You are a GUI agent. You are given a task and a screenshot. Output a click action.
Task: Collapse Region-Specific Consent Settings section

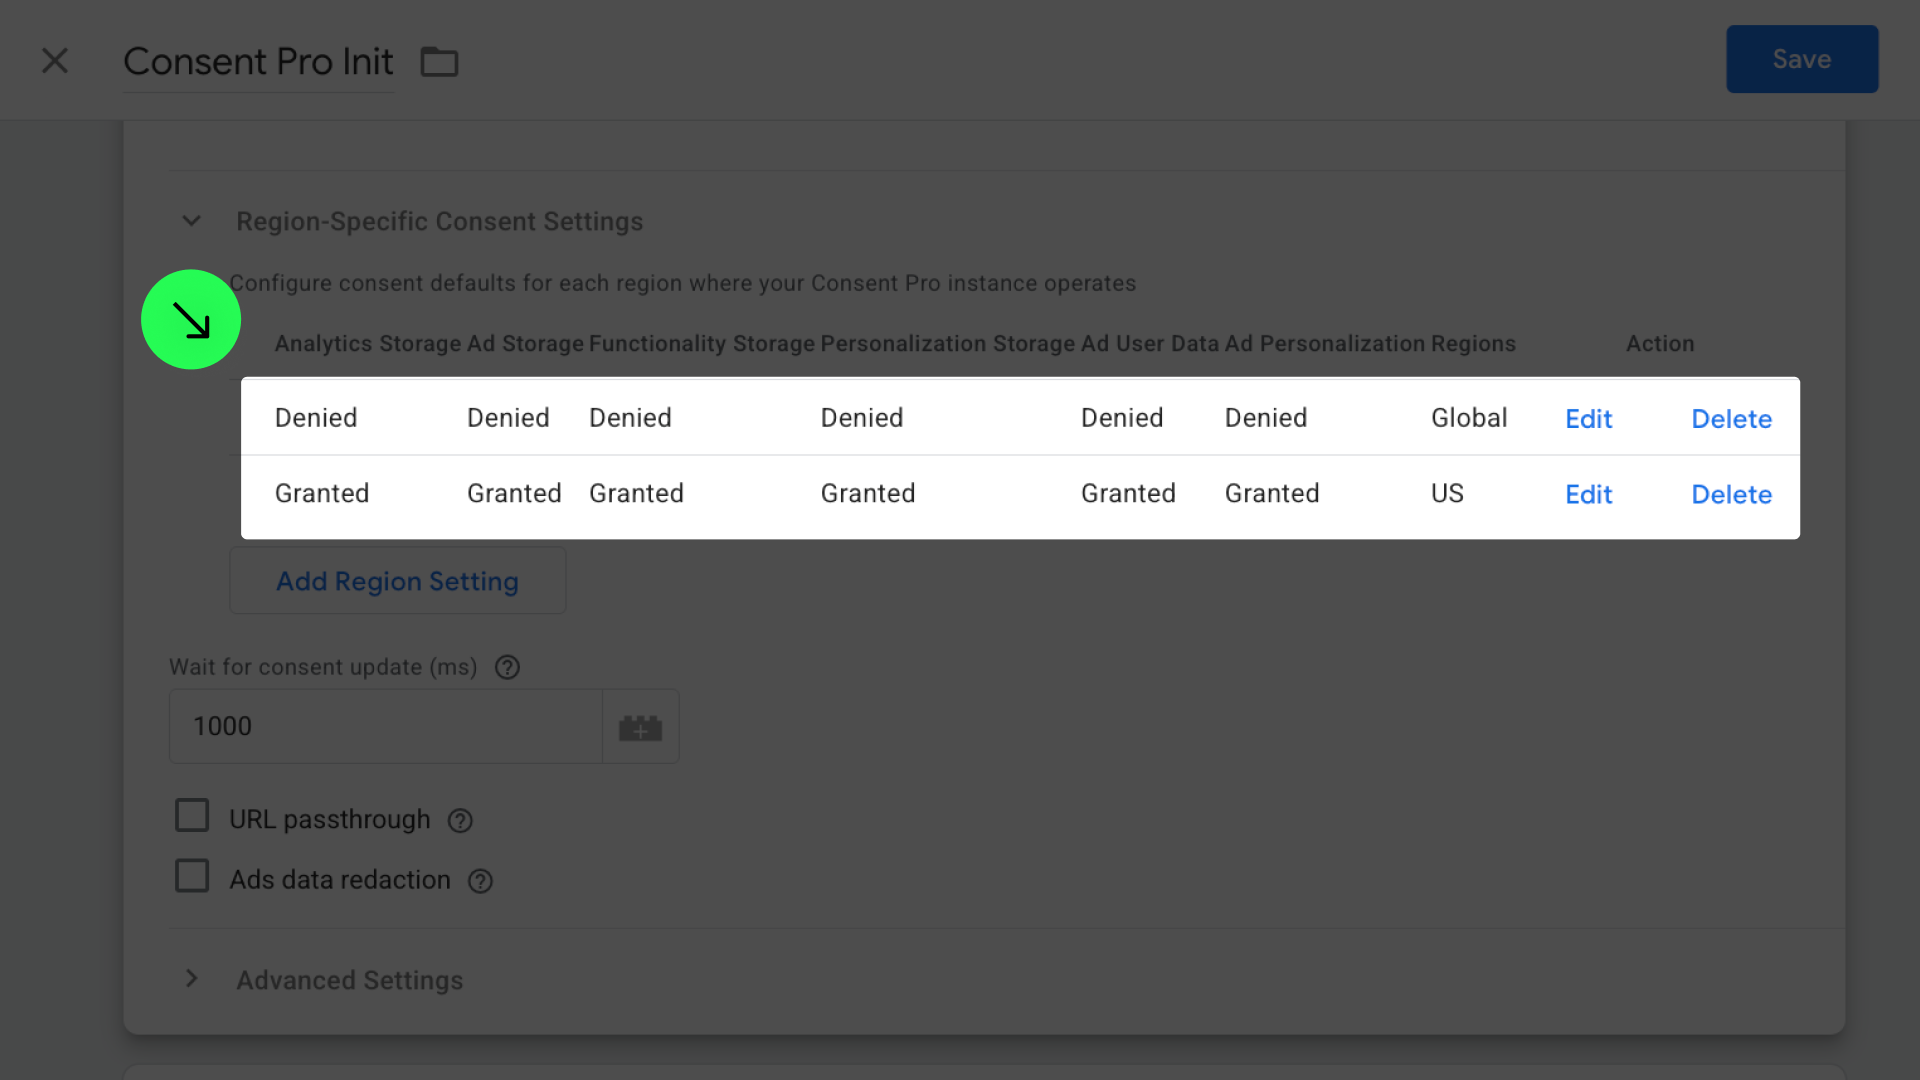(191, 221)
